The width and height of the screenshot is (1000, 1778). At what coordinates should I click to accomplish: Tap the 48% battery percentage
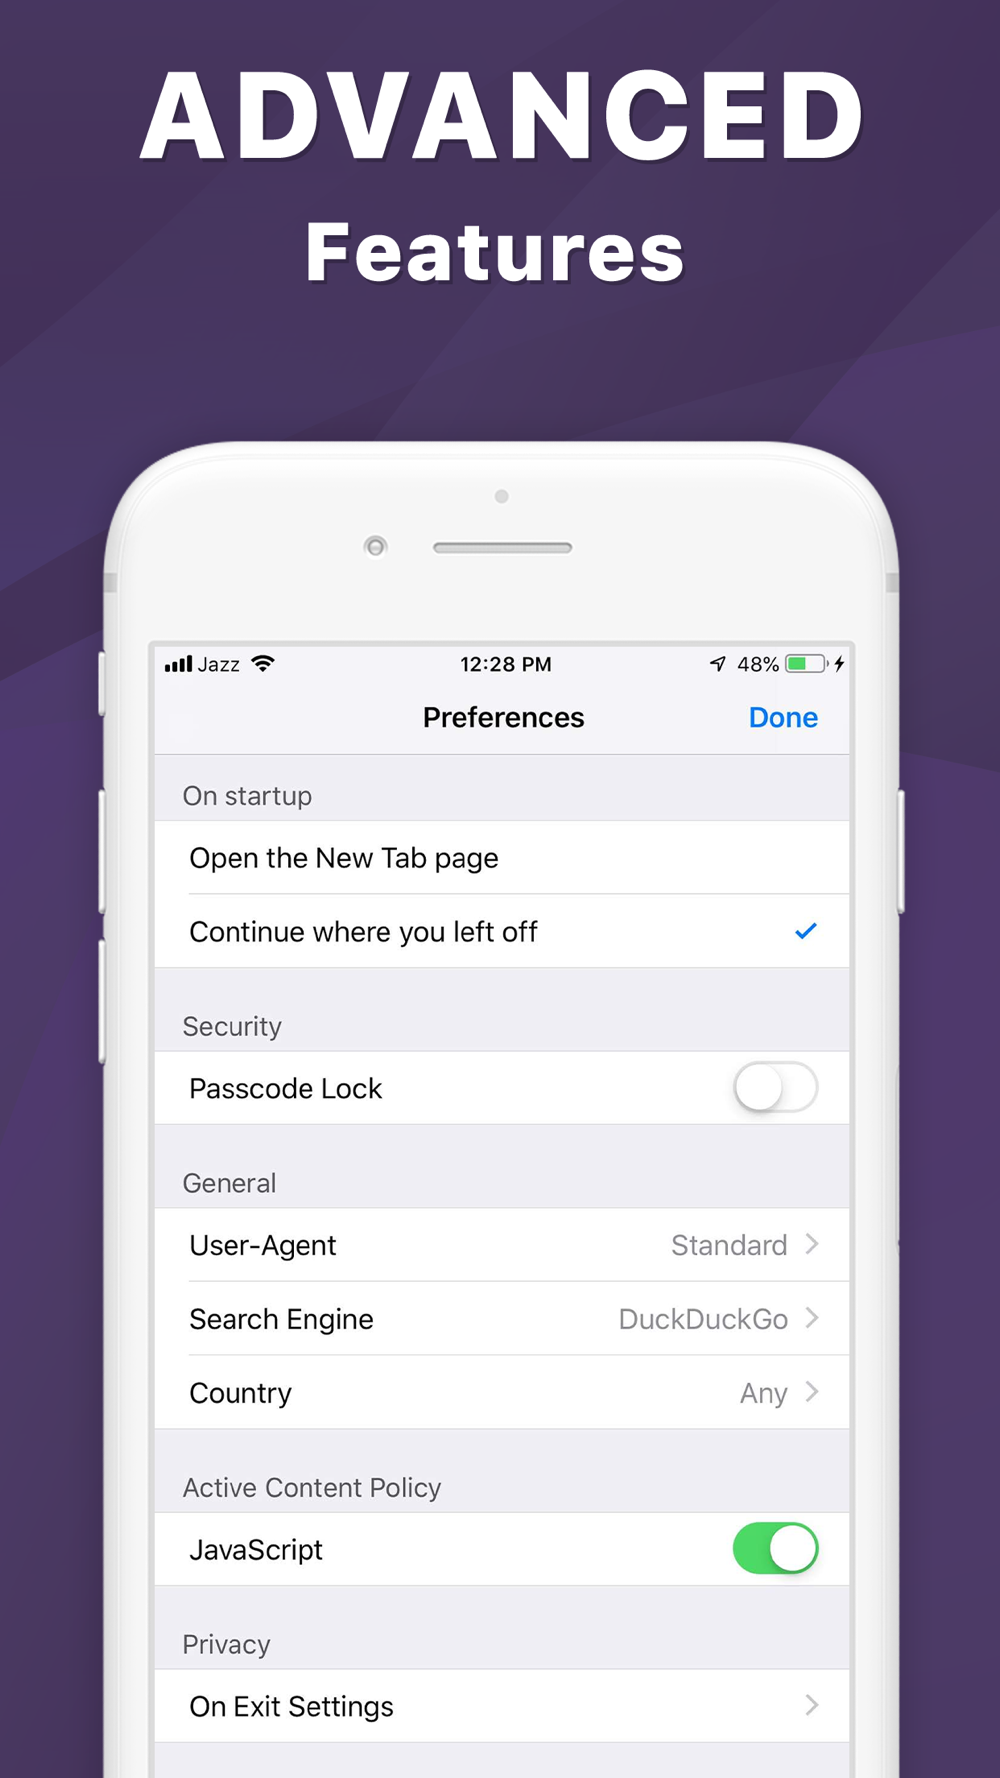point(758,664)
